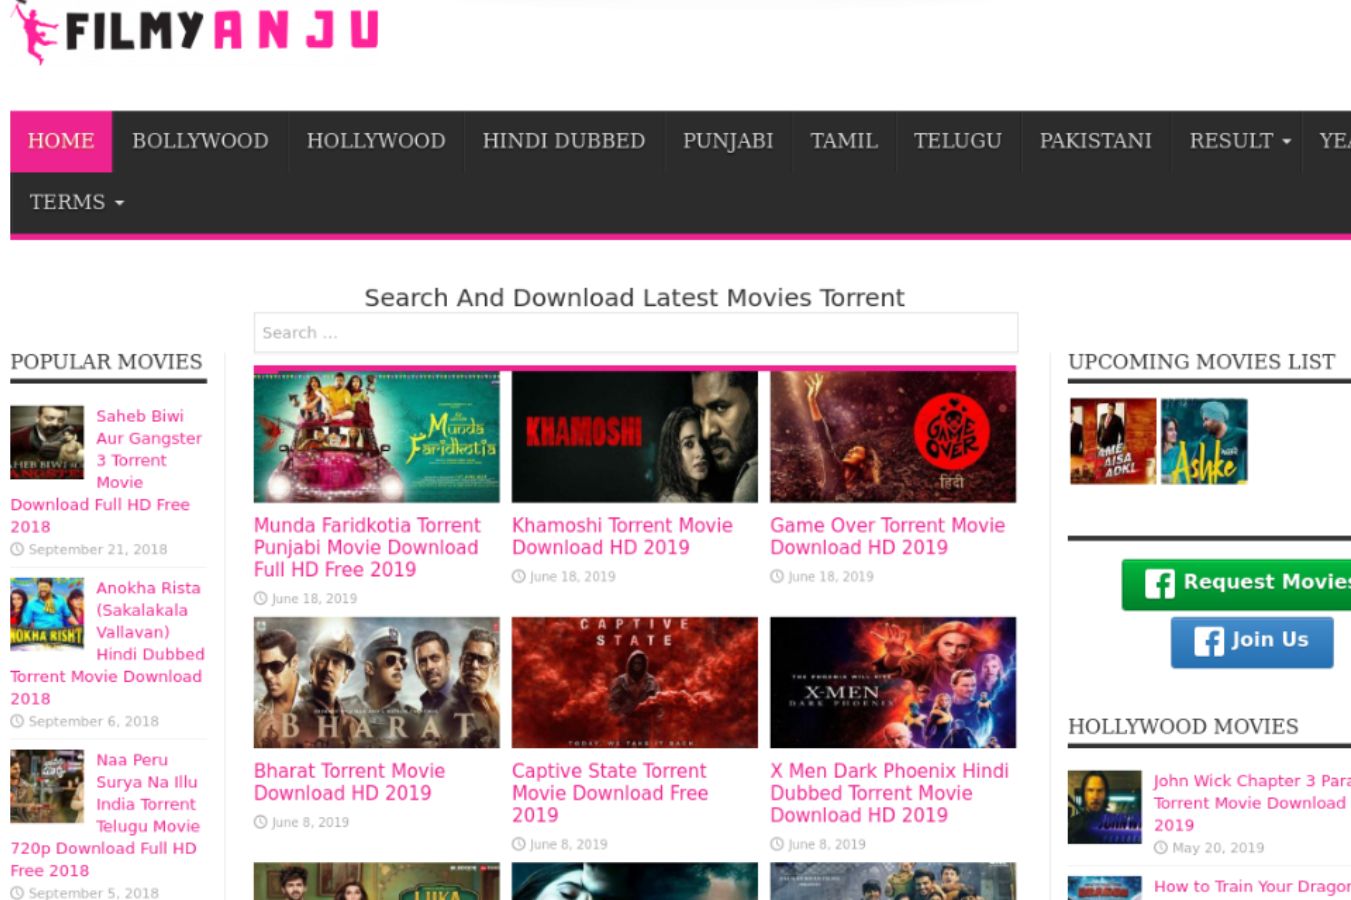Viewport: 1351px width, 900px height.
Task: Open Captive State poster thumbnail
Action: point(635,682)
